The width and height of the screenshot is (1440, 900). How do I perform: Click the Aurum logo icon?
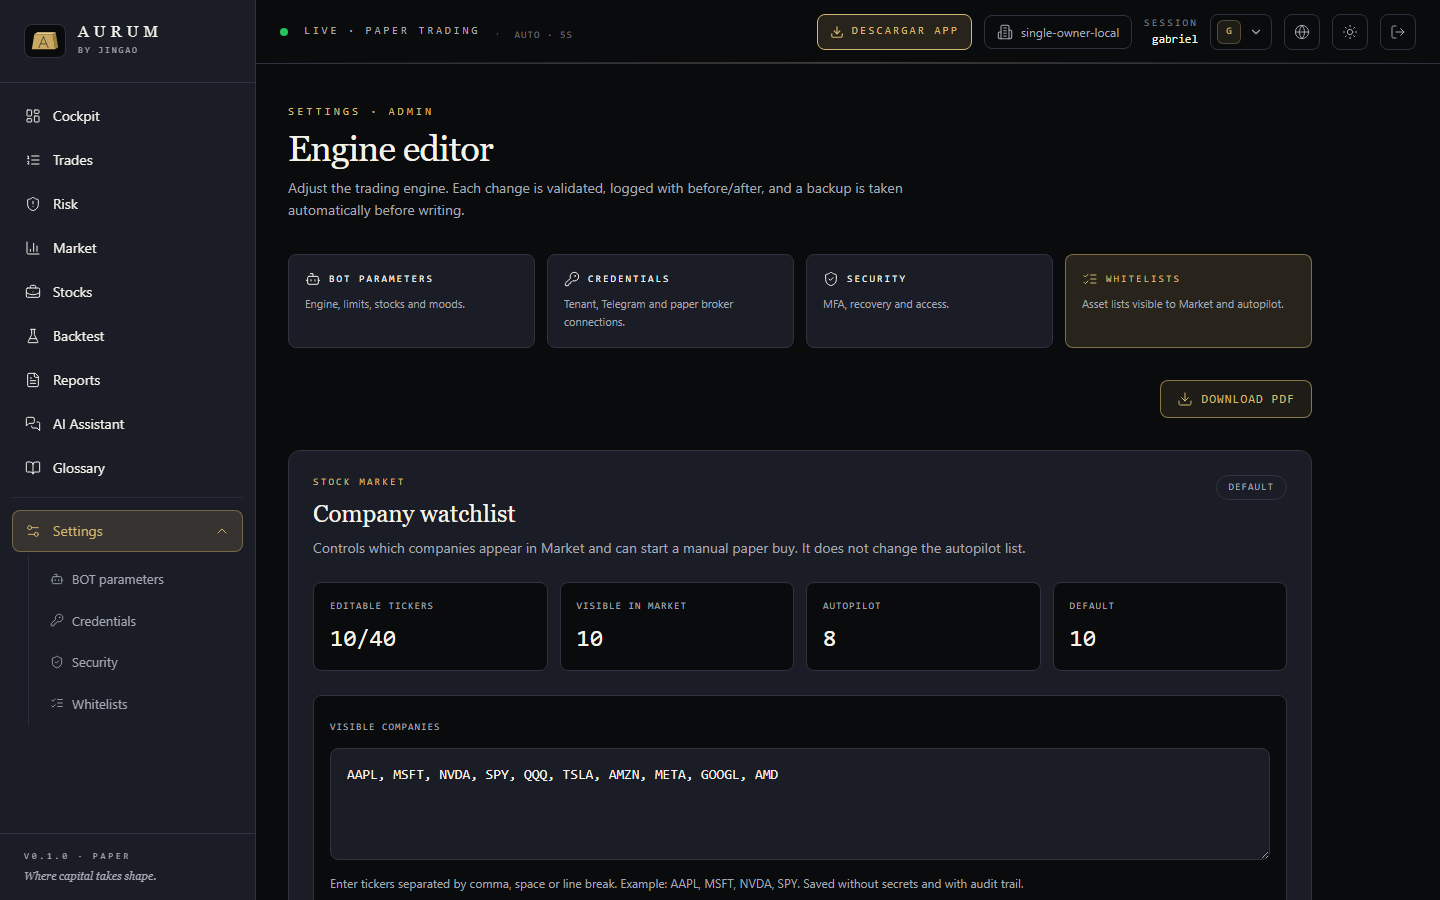[44, 41]
